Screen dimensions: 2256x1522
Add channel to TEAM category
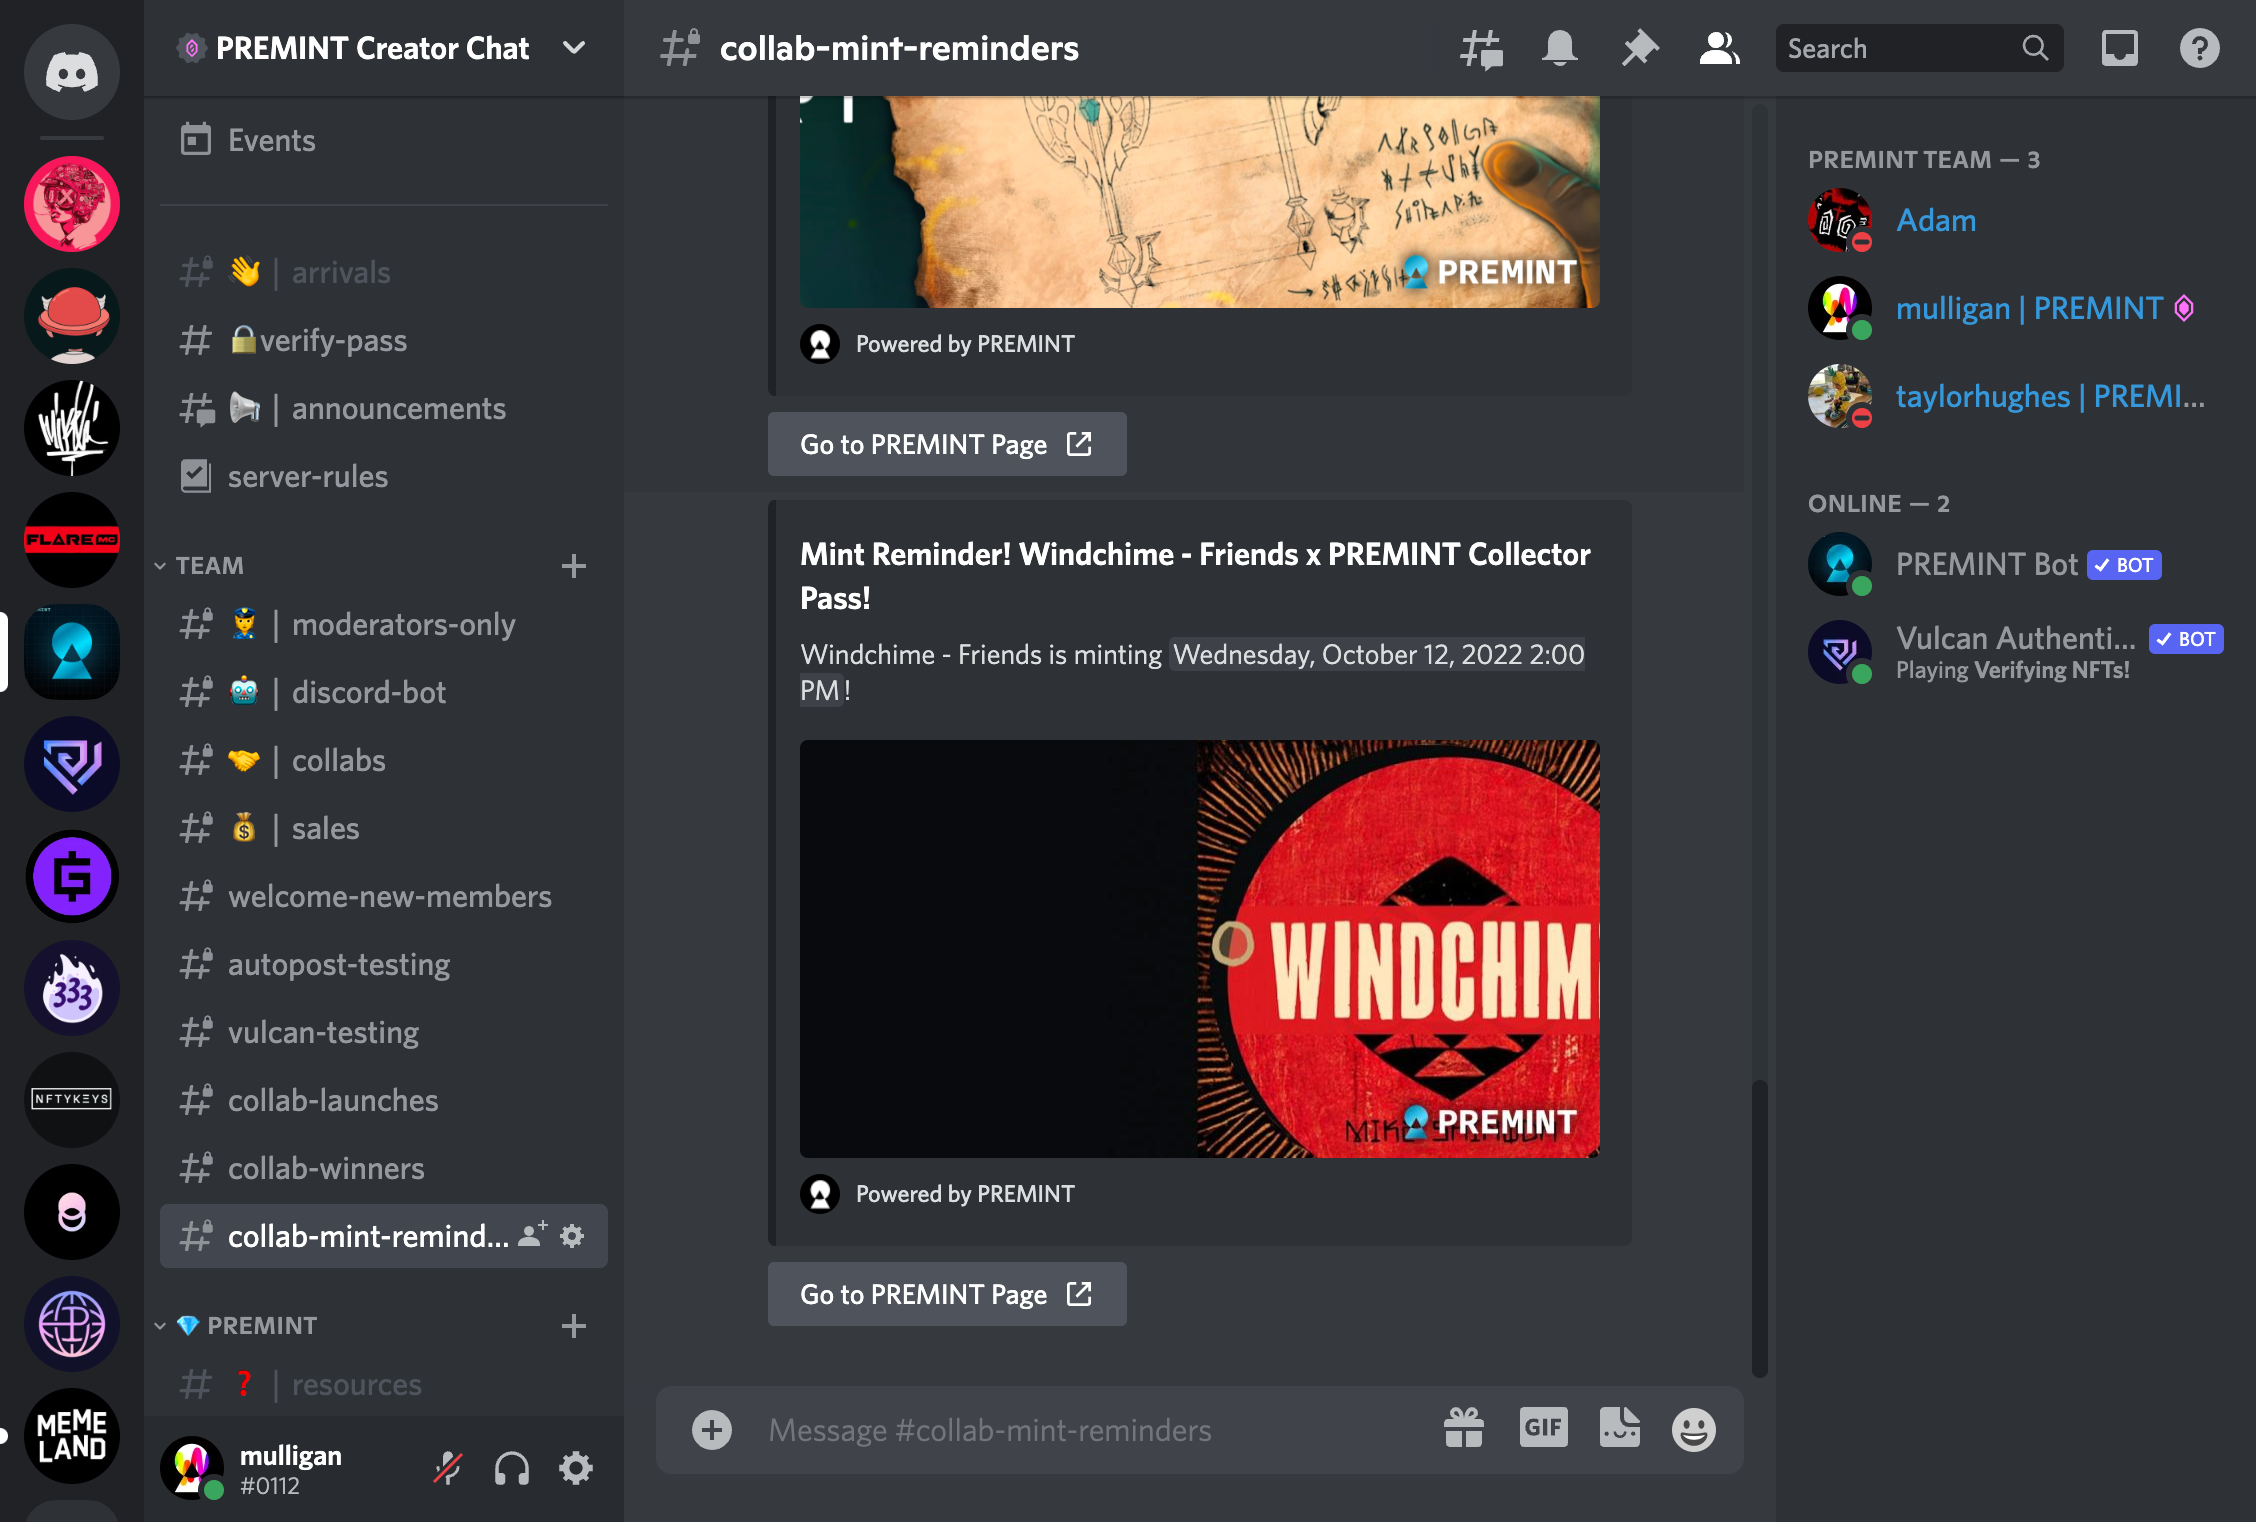click(x=574, y=566)
